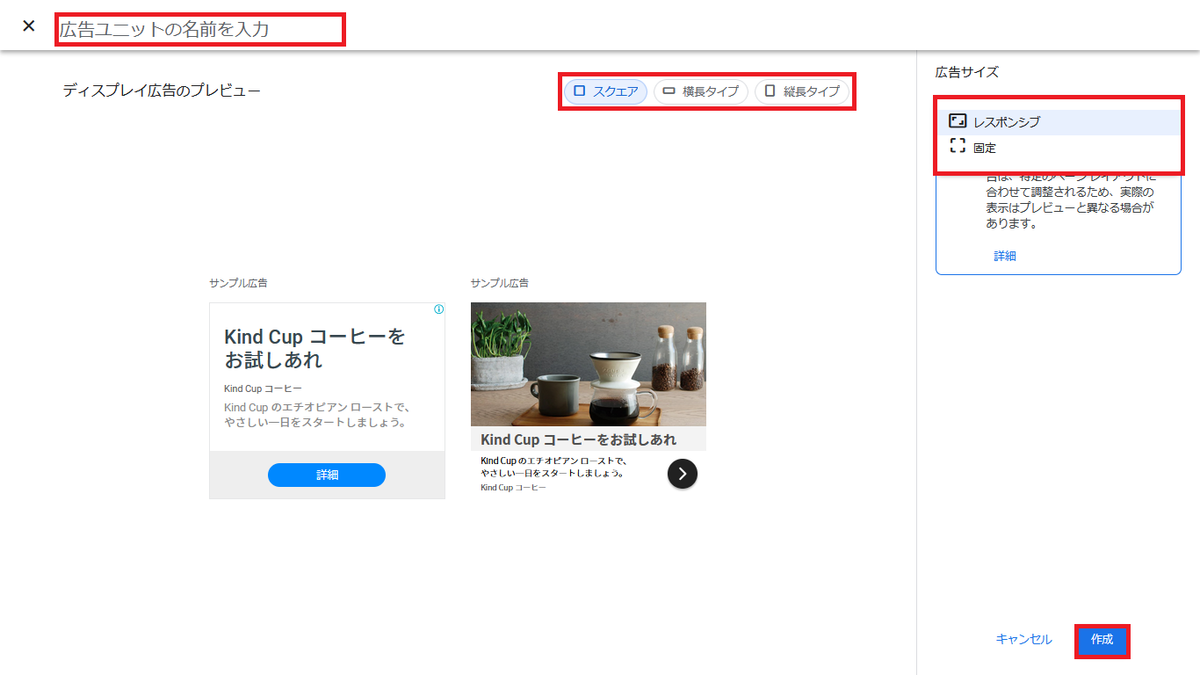Click the fixed size bracket icon beside 固定

[x=957, y=146]
